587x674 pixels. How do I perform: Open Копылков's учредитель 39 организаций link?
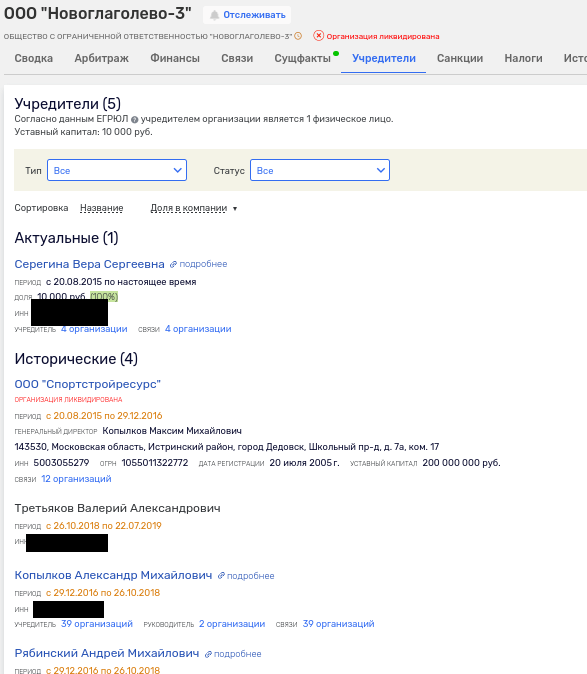(x=97, y=624)
